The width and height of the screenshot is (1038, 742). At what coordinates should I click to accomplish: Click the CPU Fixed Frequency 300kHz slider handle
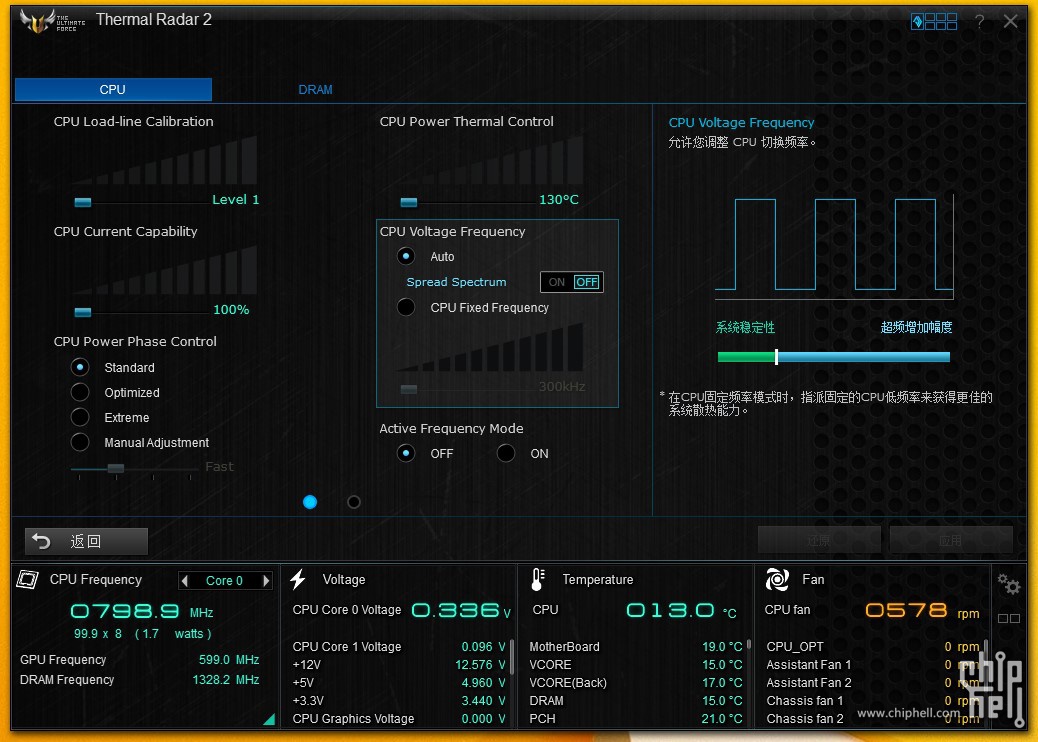[409, 389]
